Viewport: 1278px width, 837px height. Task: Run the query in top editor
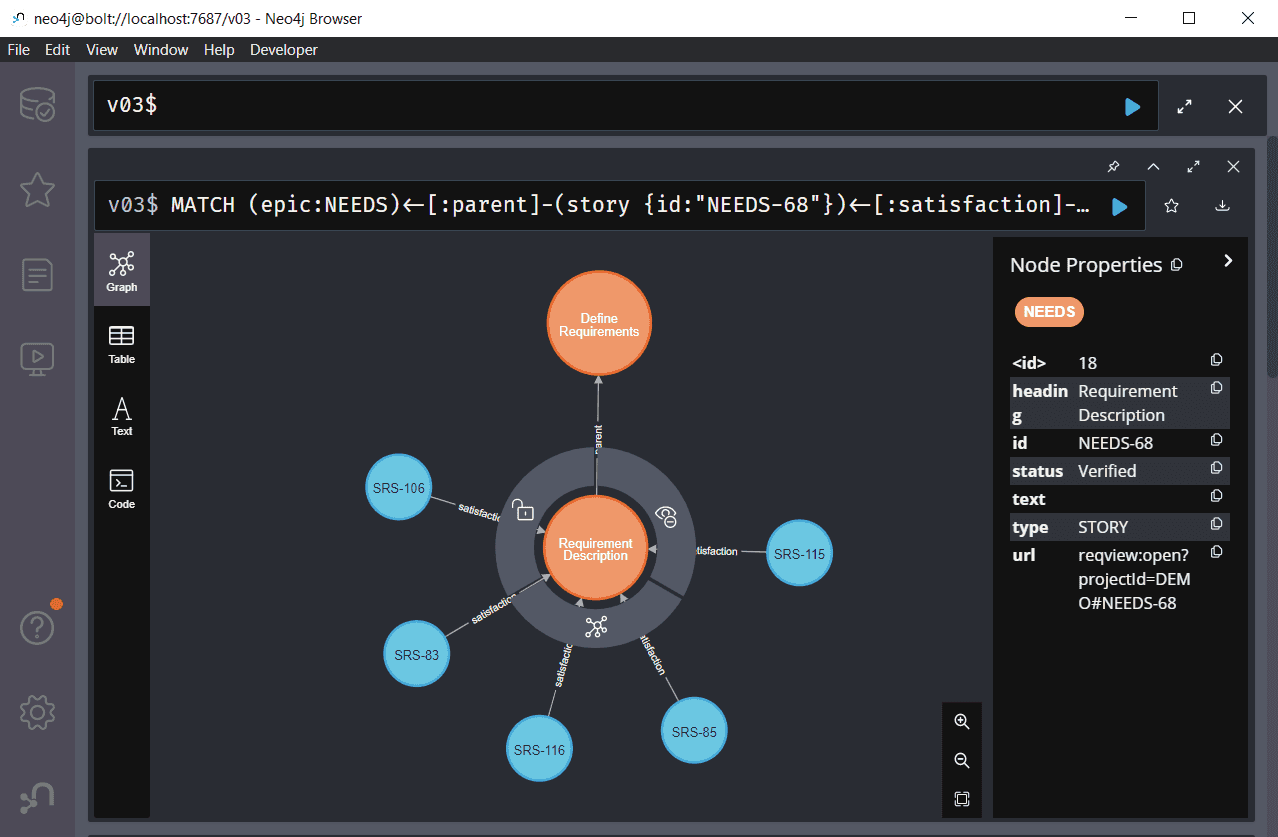pyautogui.click(x=1132, y=106)
